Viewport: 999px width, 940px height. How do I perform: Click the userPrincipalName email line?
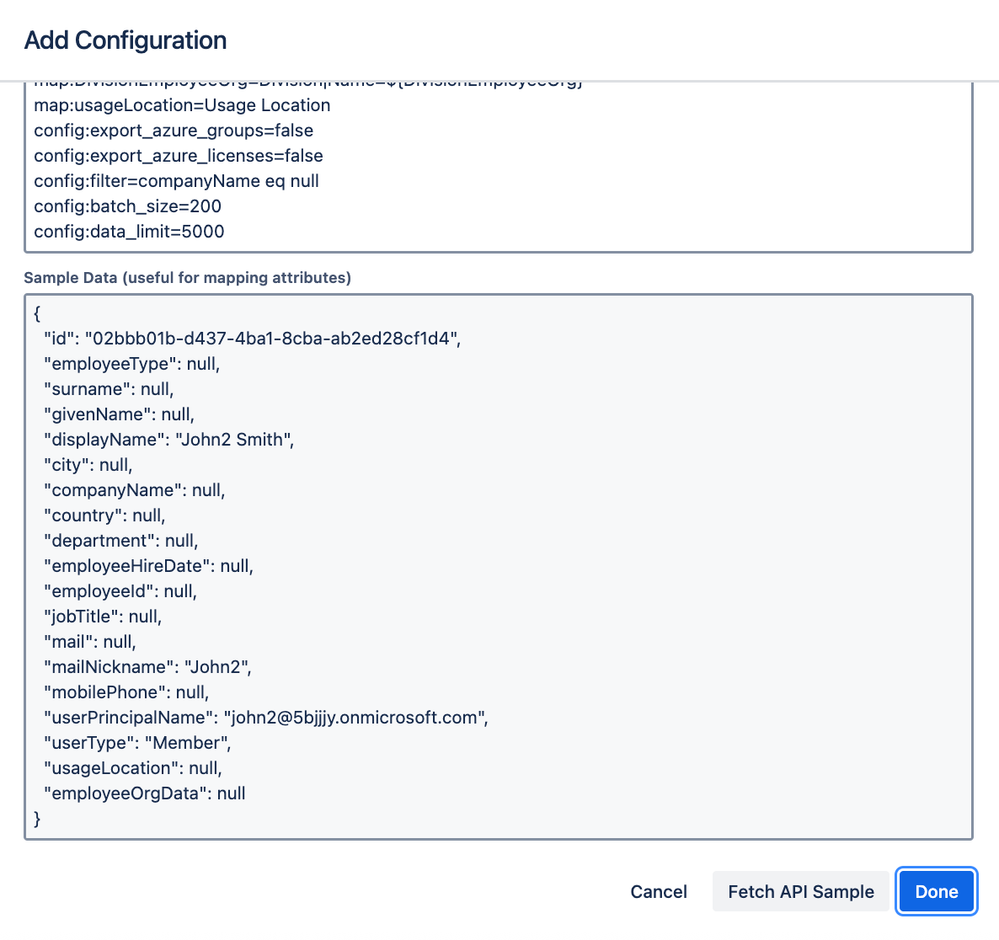pyautogui.click(x=265, y=717)
